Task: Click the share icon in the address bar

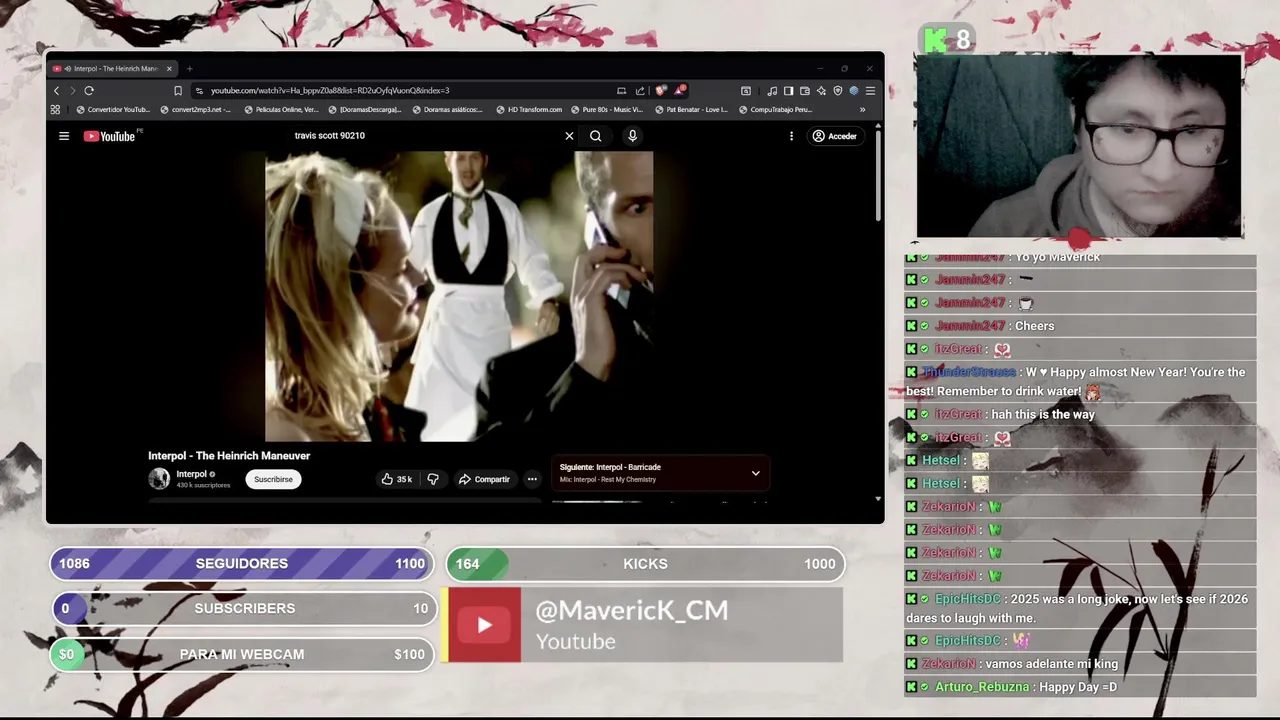Action: pyautogui.click(x=640, y=91)
